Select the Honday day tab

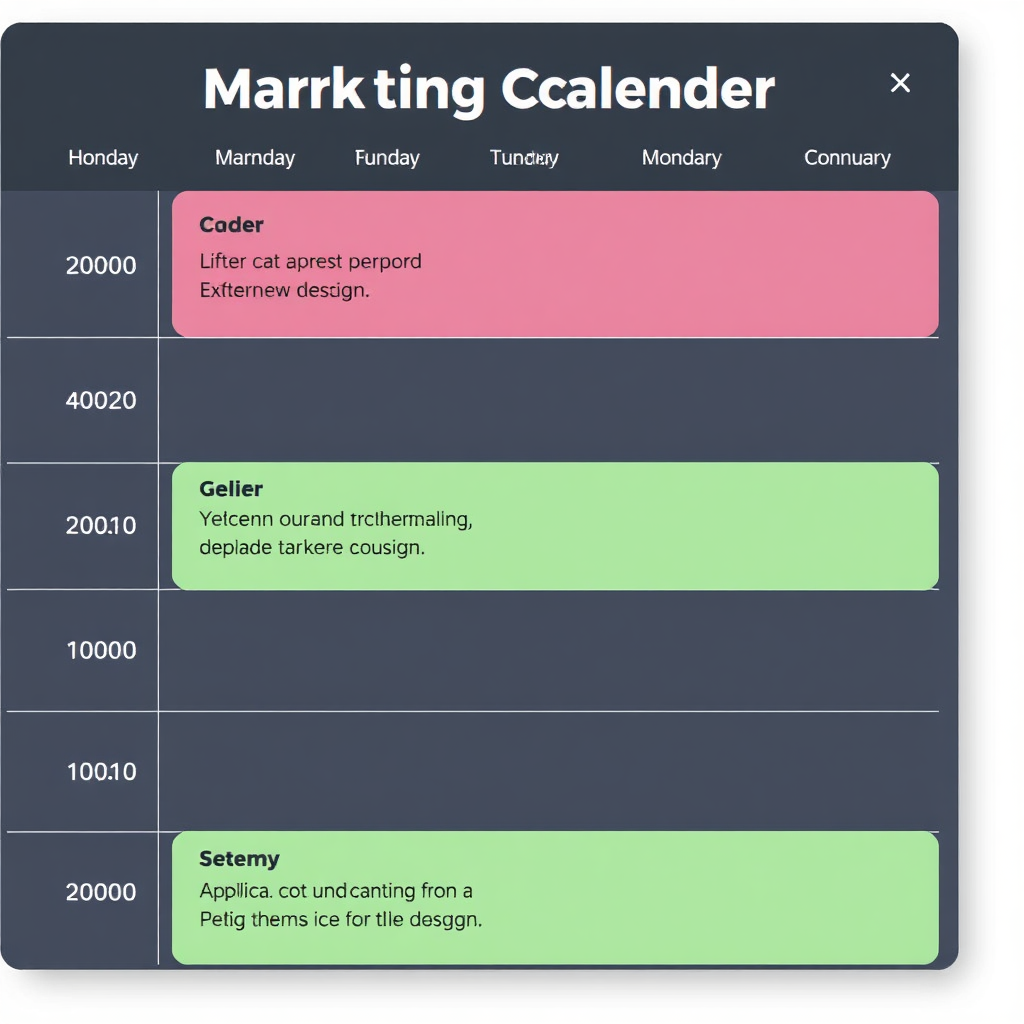pyautogui.click(x=103, y=158)
